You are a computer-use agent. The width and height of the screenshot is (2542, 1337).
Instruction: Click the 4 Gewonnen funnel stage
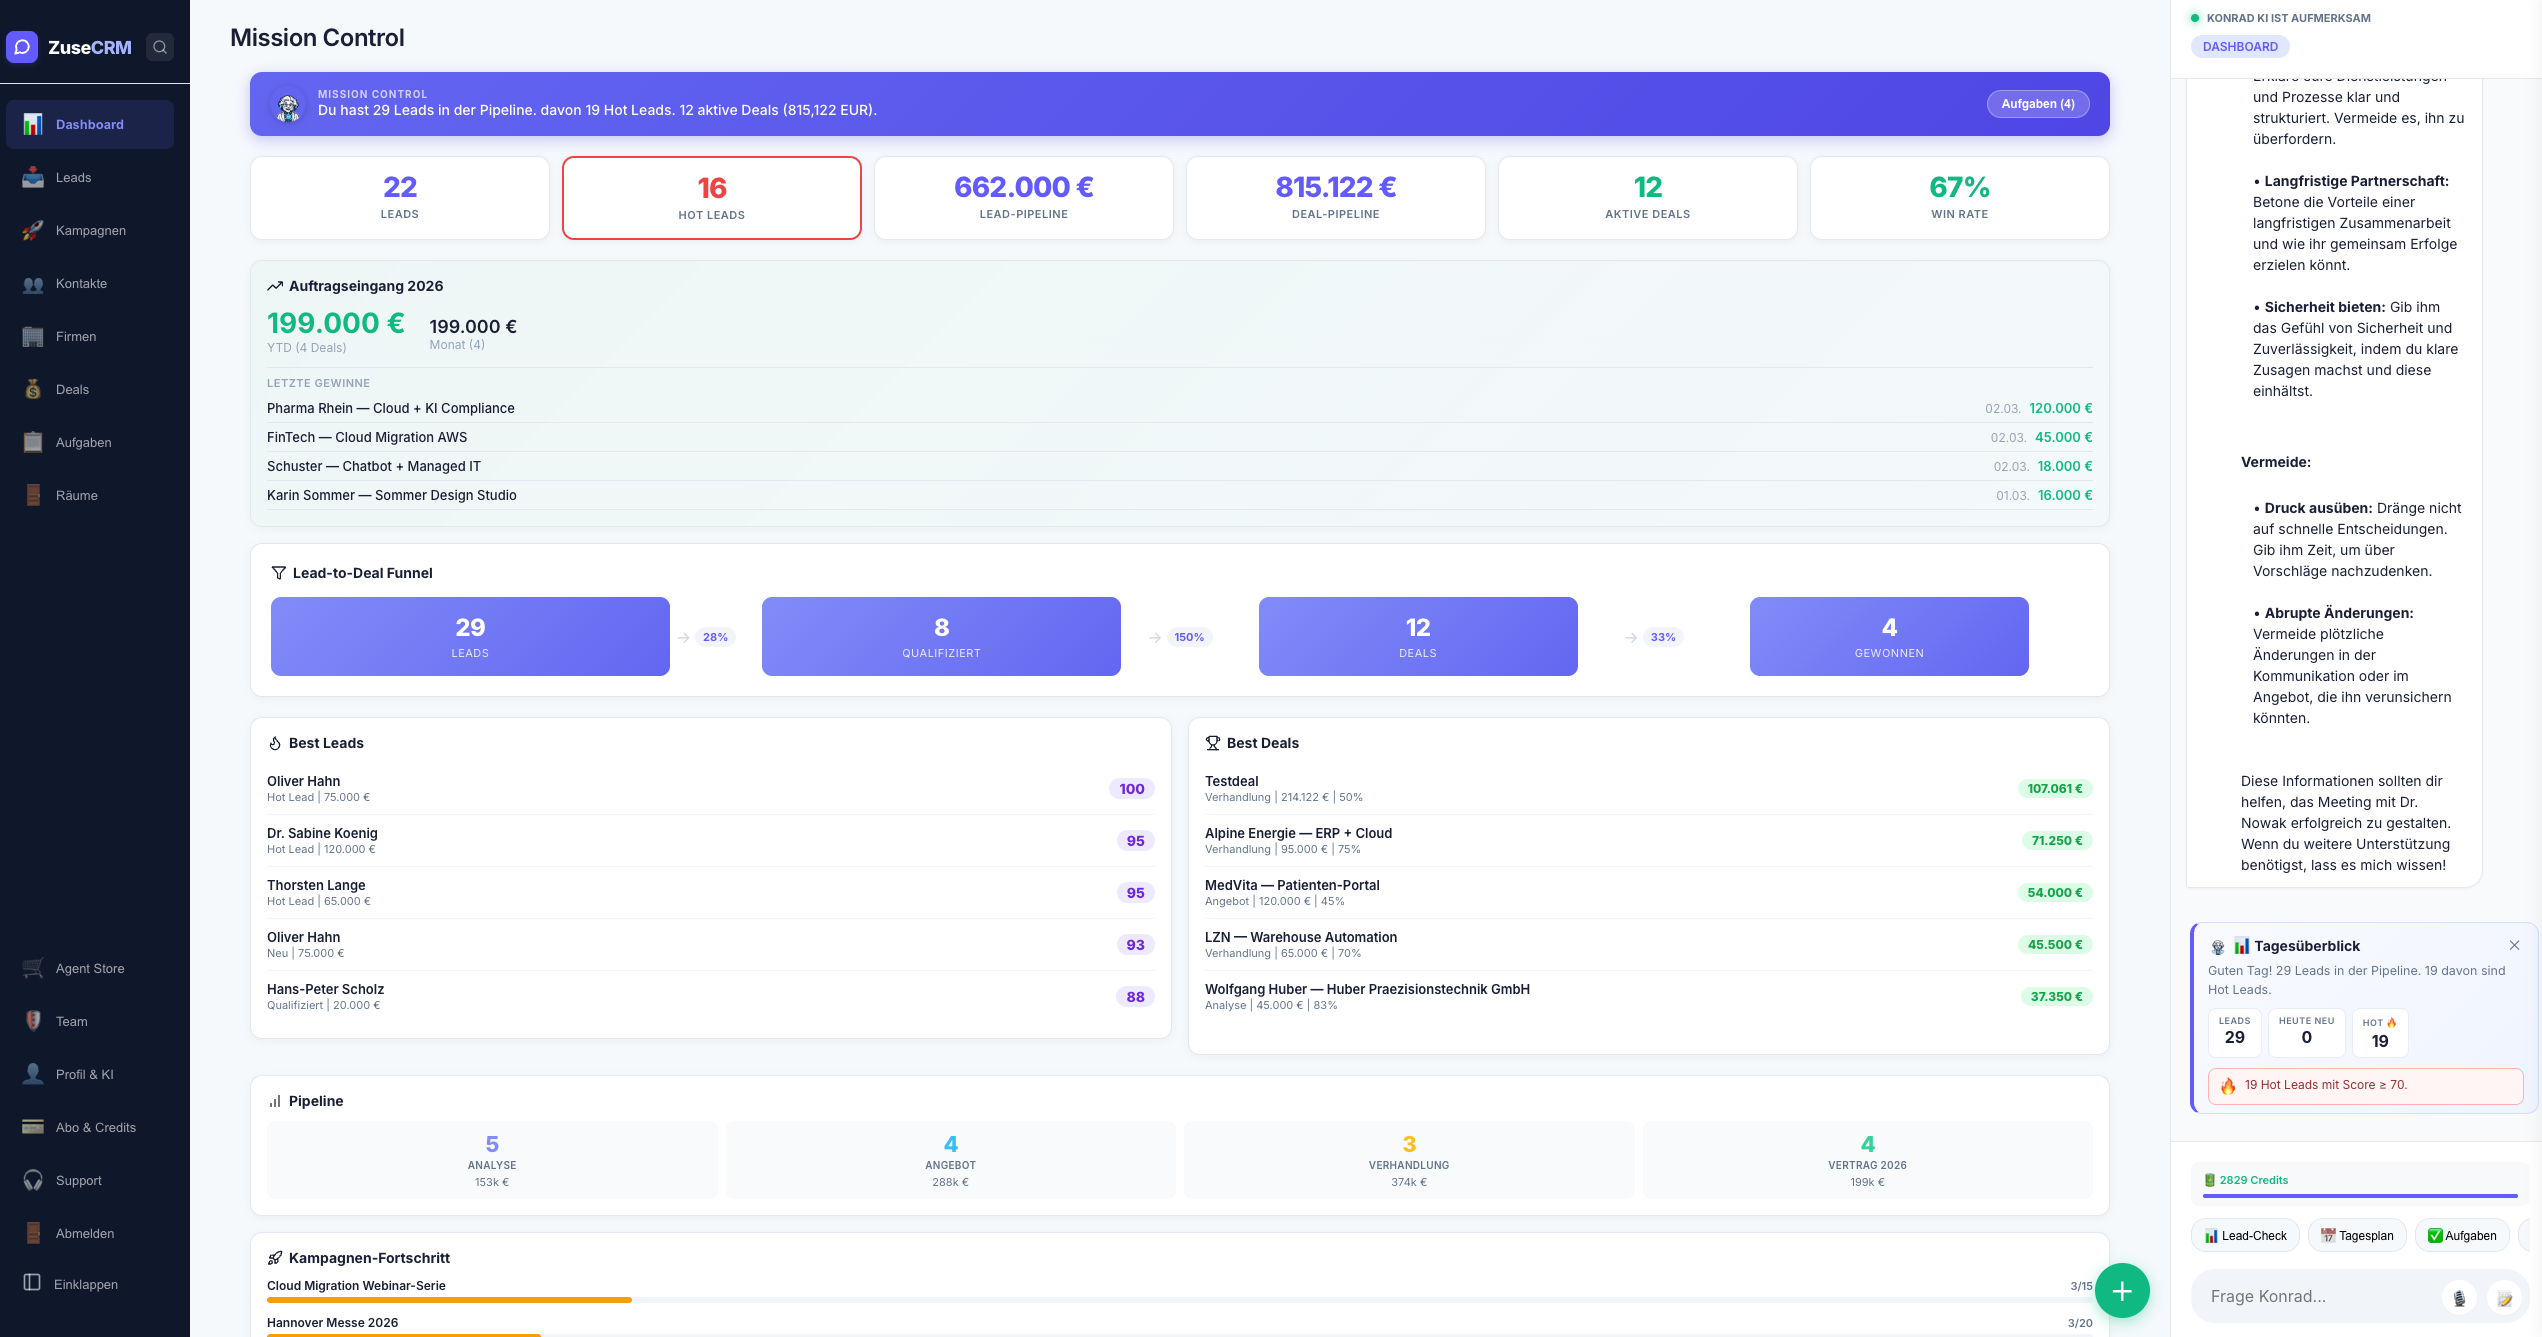click(1889, 636)
